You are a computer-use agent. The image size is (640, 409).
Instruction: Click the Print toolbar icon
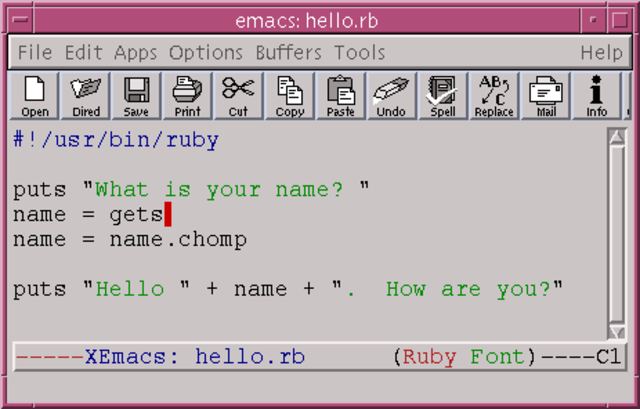[x=187, y=96]
